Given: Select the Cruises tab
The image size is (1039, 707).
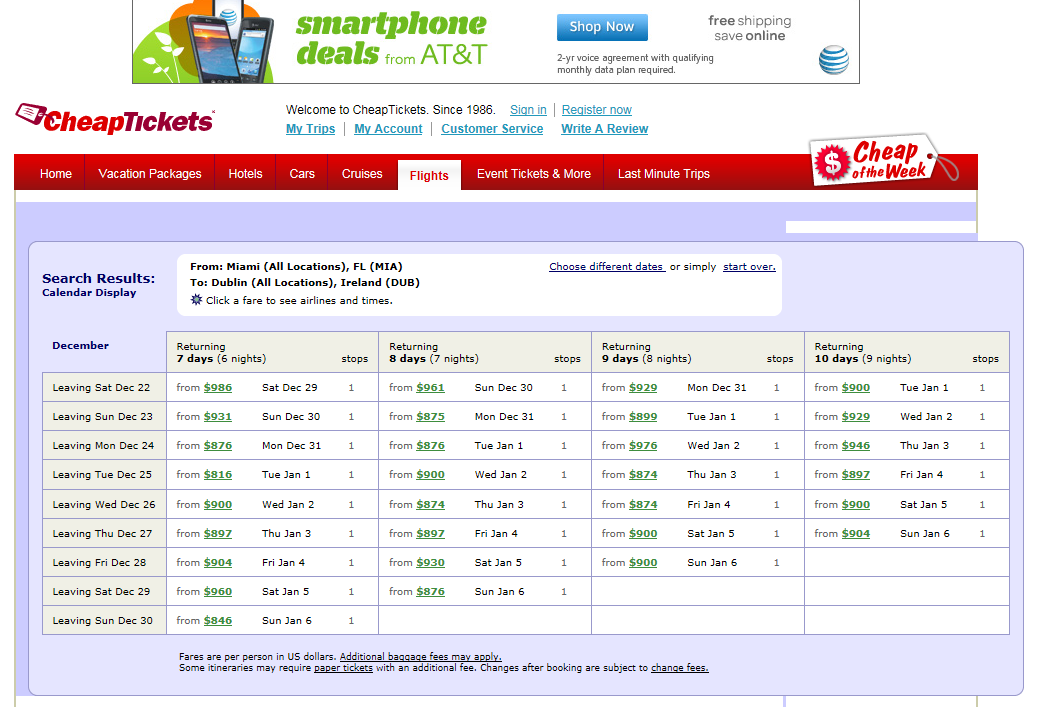Looking at the screenshot, I should tap(361, 173).
